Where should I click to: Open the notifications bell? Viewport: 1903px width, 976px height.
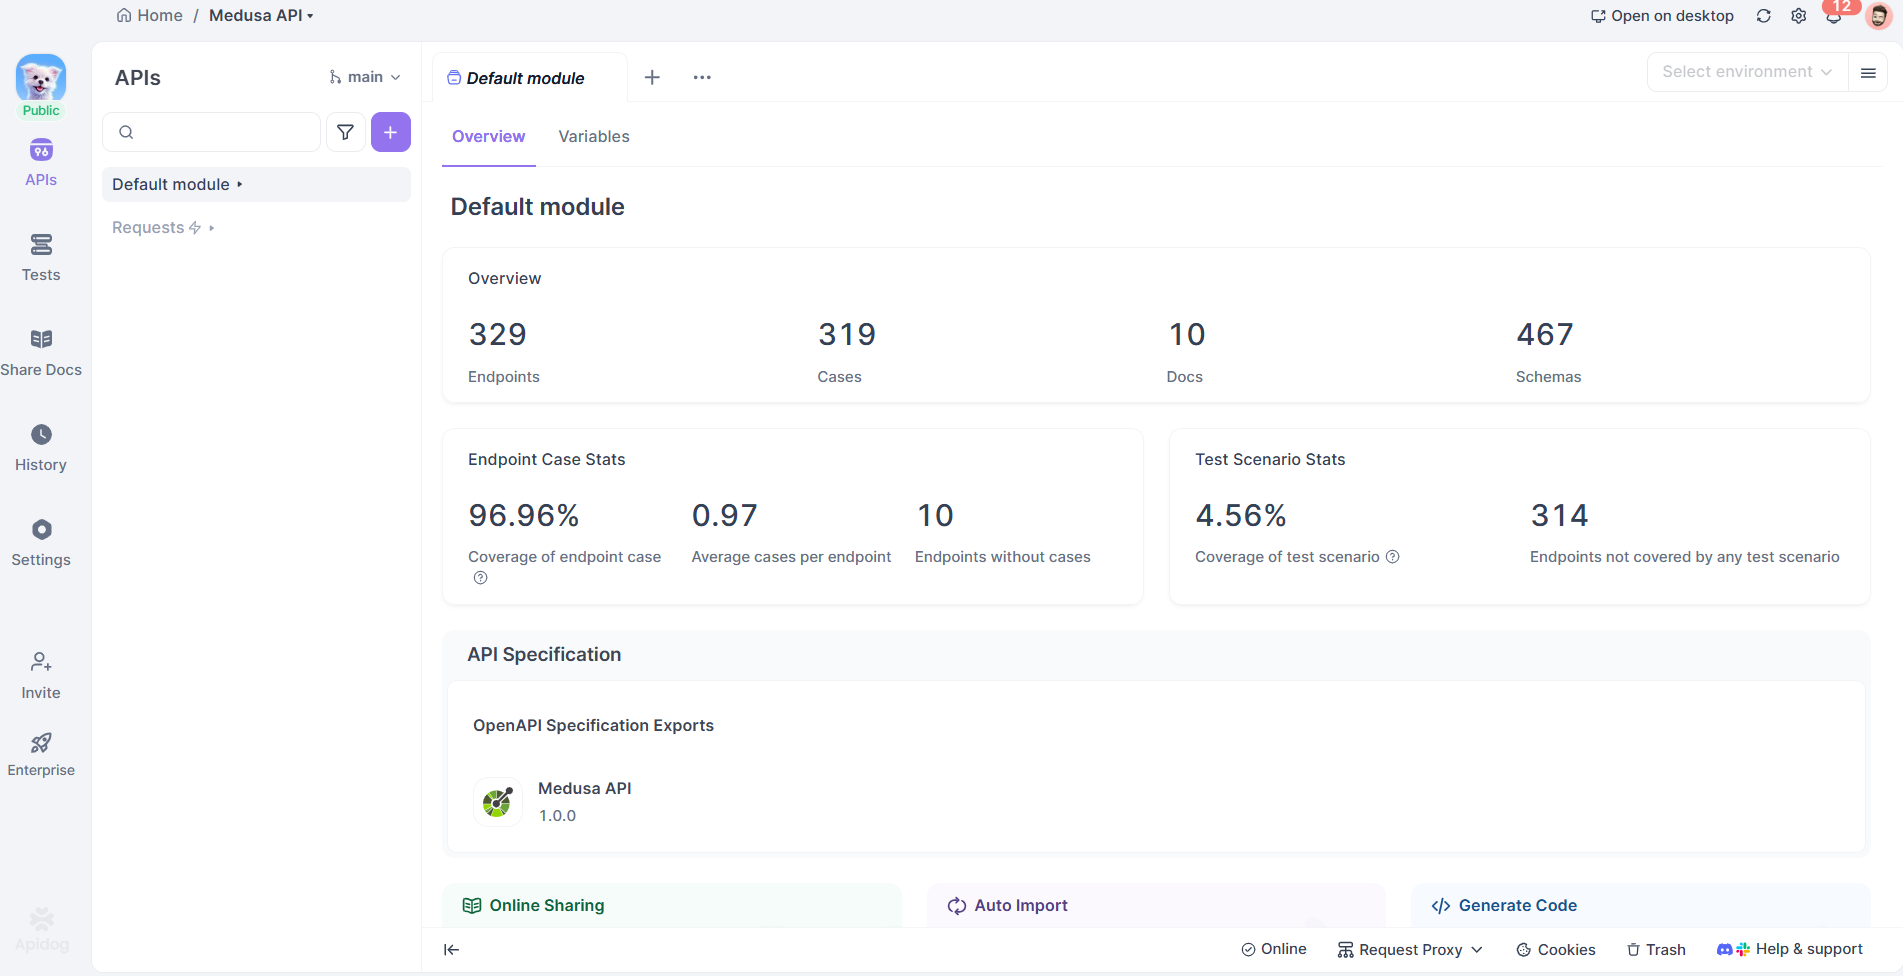tap(1834, 16)
